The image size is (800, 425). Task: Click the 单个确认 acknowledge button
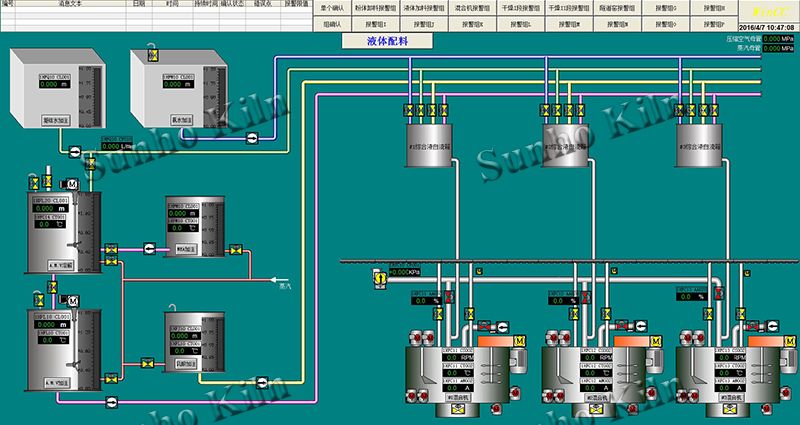click(x=332, y=8)
